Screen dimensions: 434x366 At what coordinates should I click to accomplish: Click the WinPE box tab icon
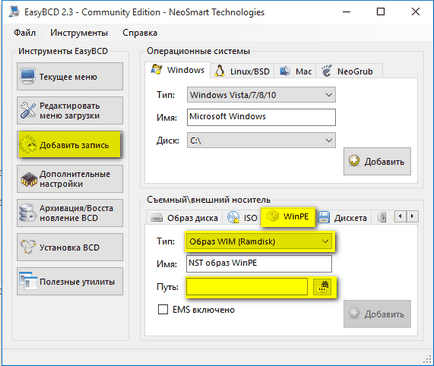click(x=273, y=216)
